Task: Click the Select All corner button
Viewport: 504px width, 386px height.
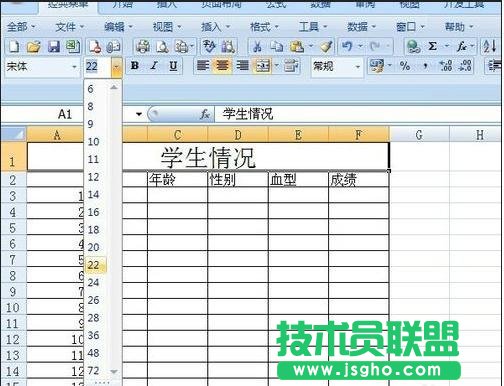Action: tap(13, 134)
